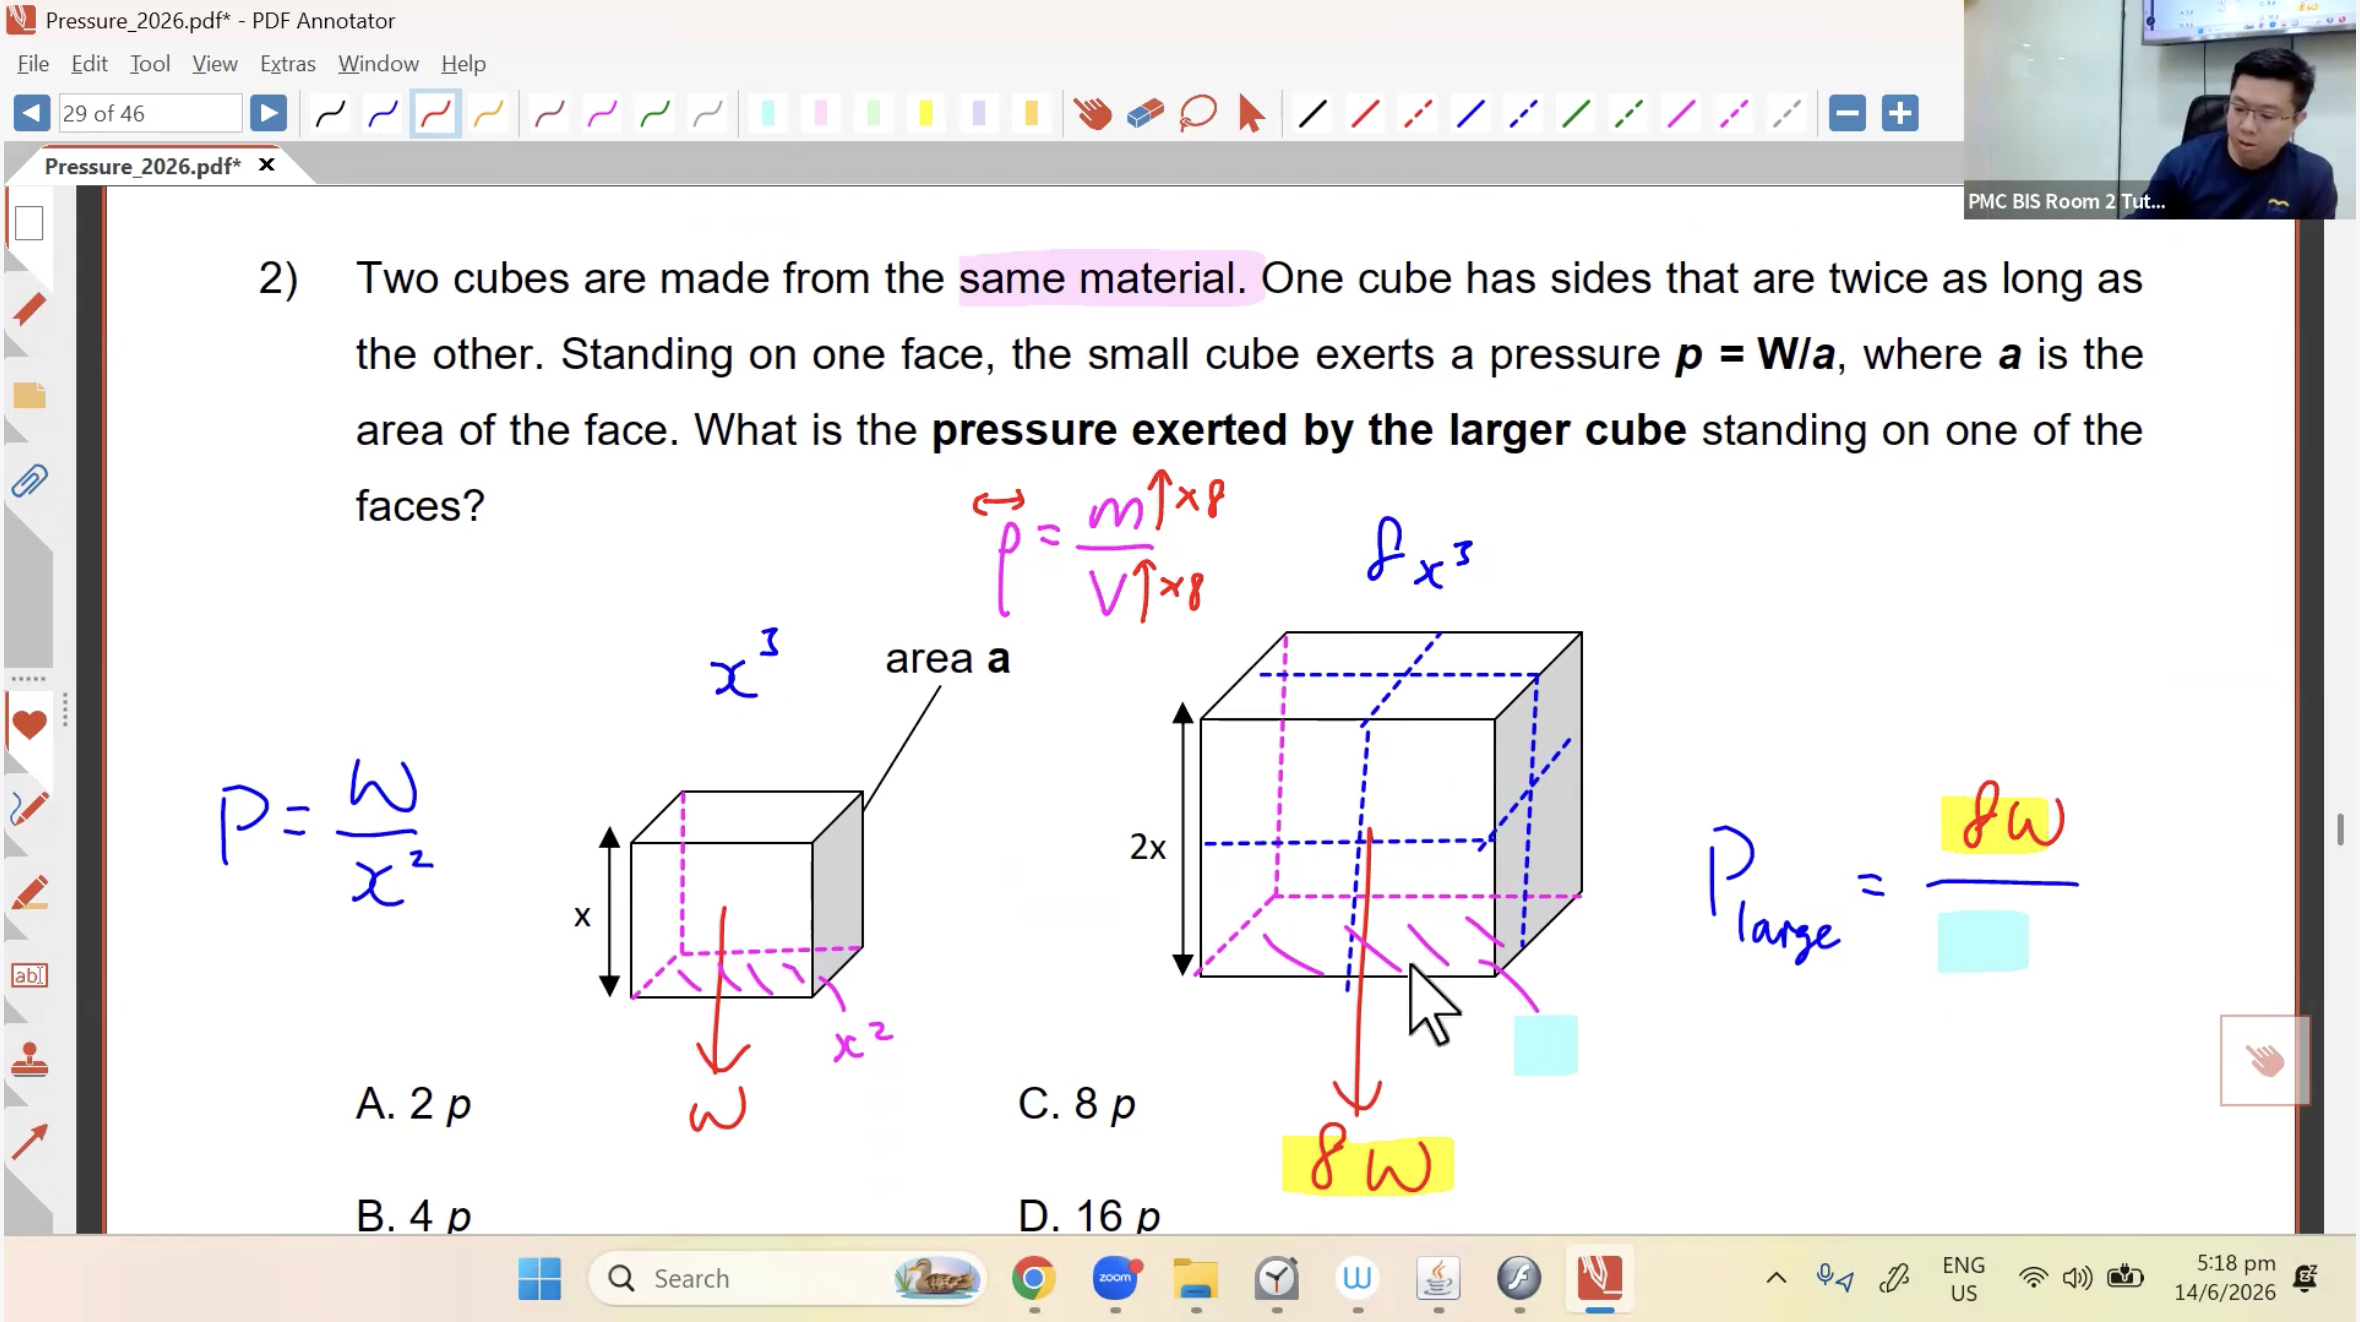Select the sidebar red arrow tool
This screenshot has width=2360, height=1322.
tap(29, 1142)
